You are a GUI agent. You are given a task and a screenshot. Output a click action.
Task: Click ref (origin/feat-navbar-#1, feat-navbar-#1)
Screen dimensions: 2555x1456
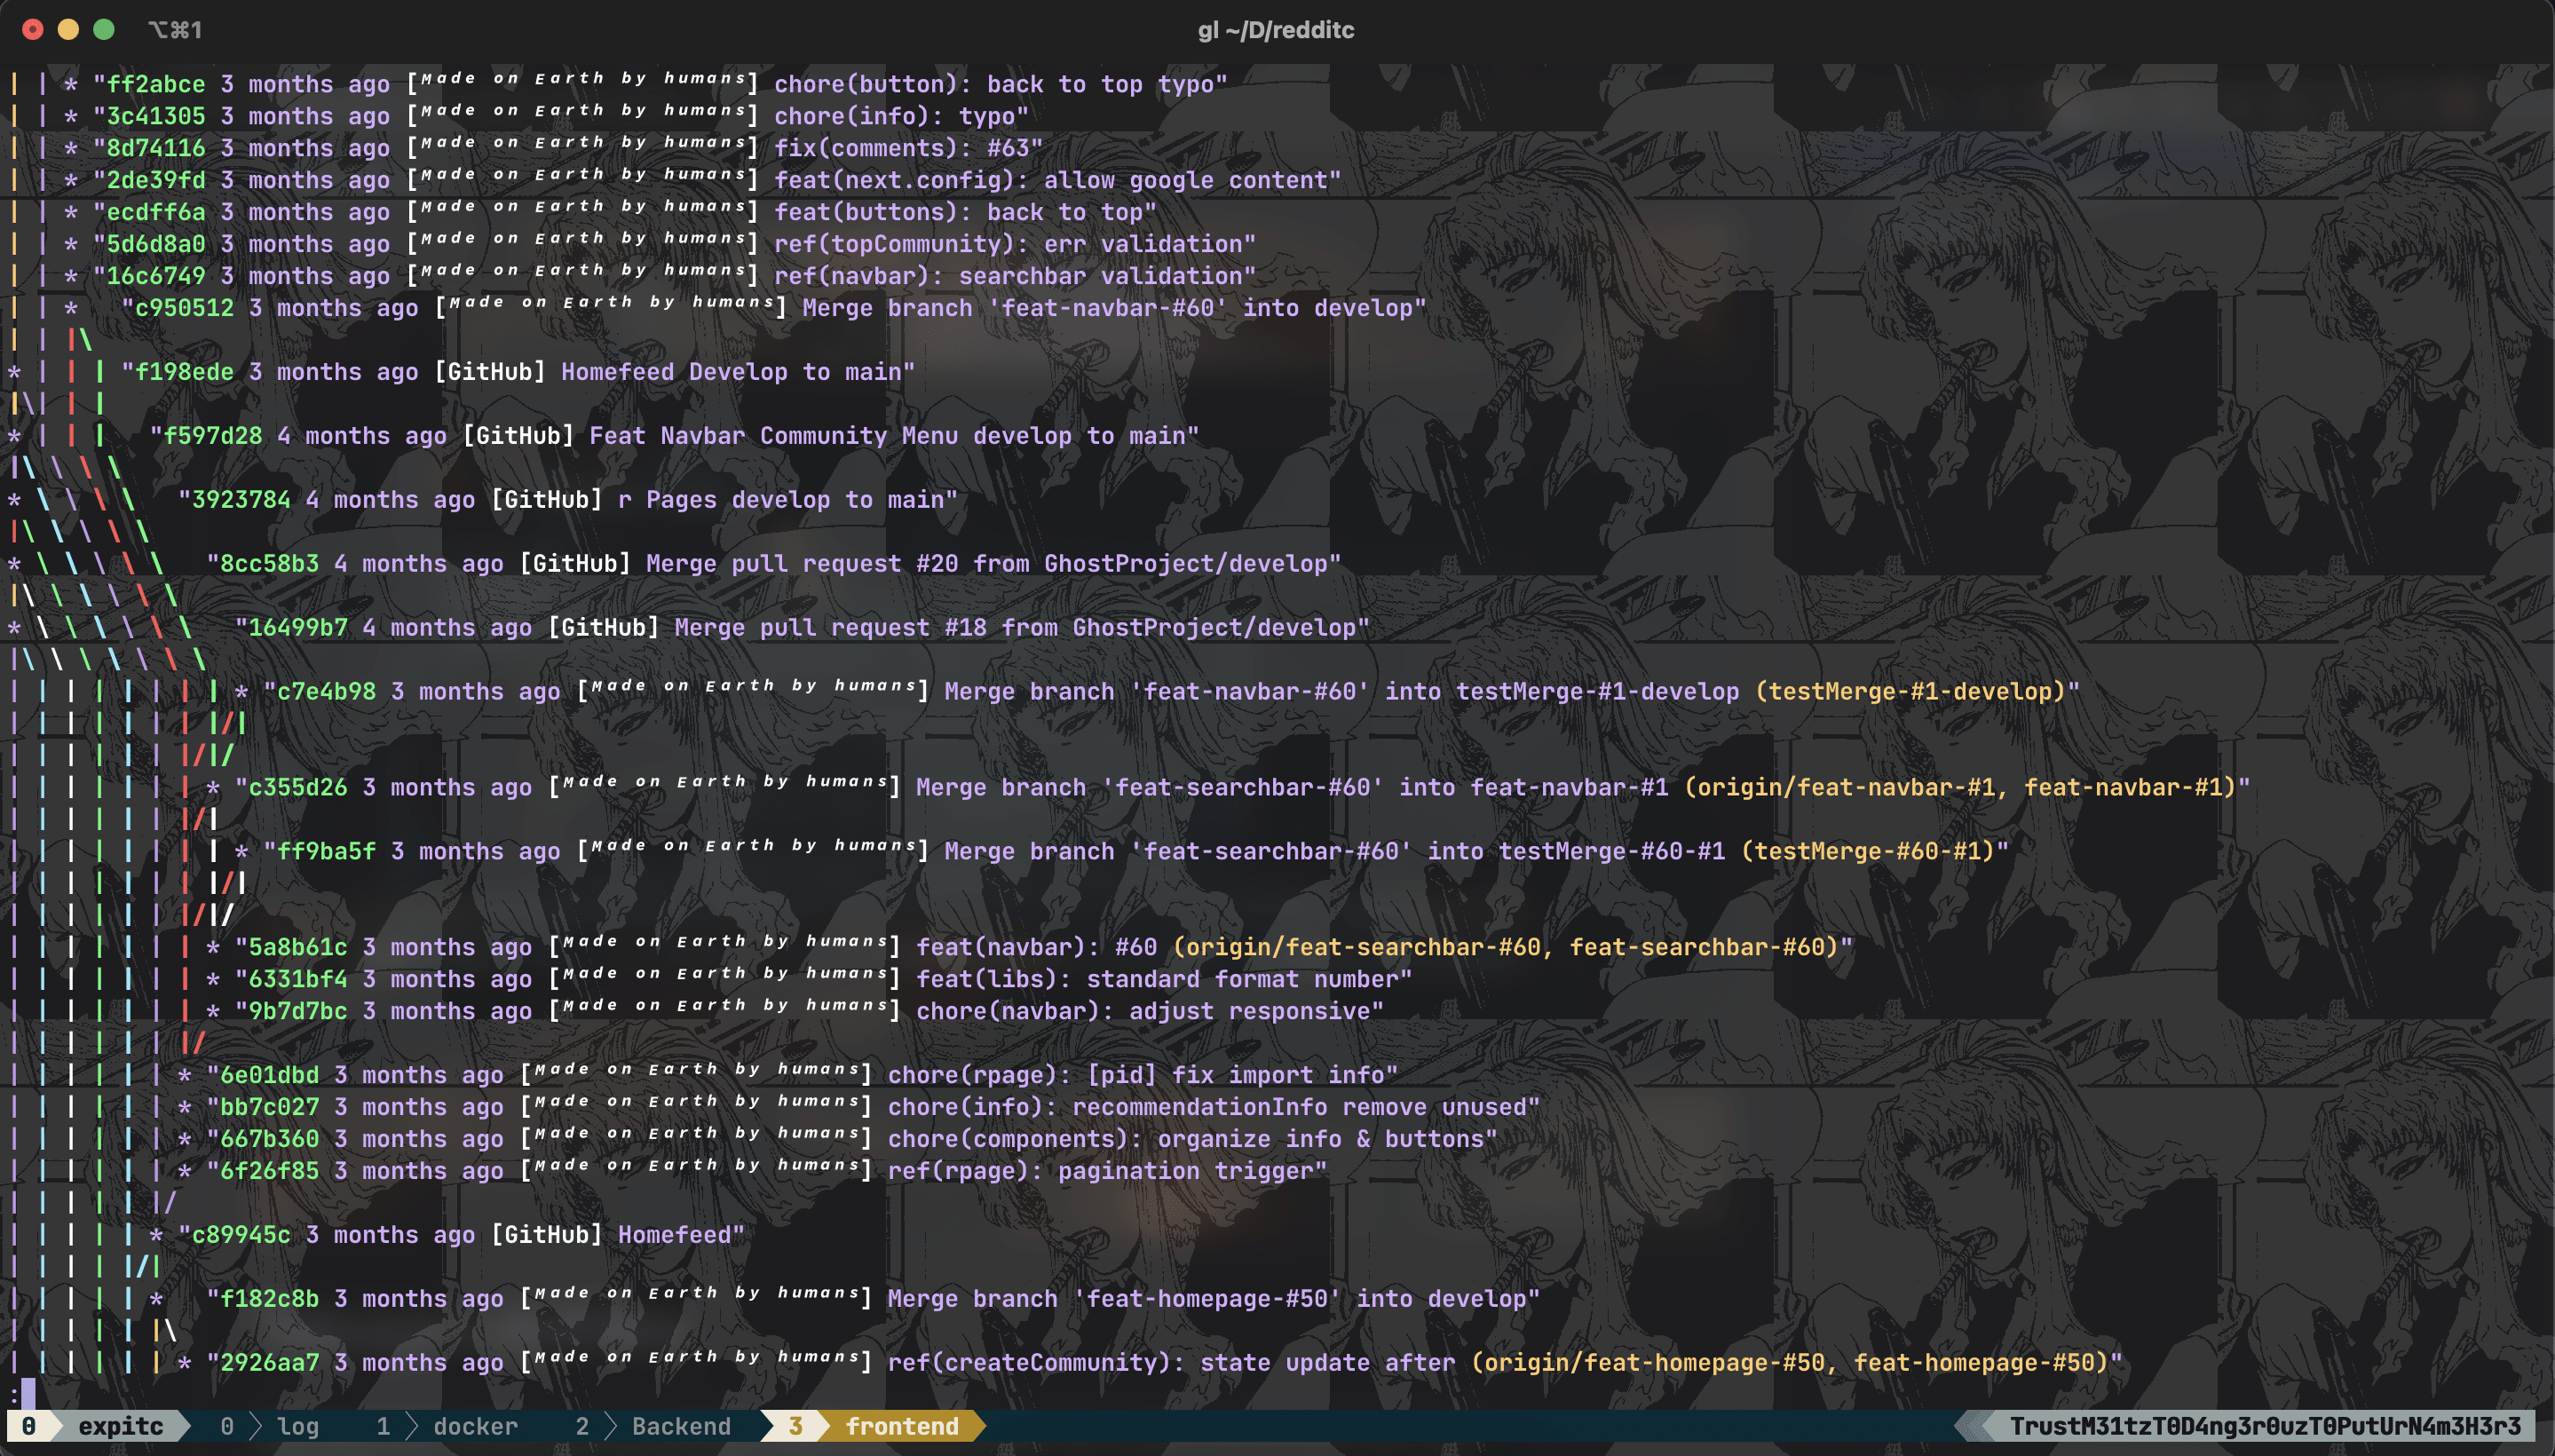1959,788
